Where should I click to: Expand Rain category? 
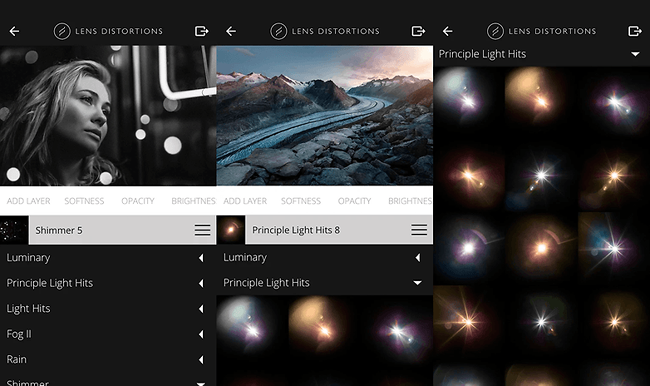108,359
